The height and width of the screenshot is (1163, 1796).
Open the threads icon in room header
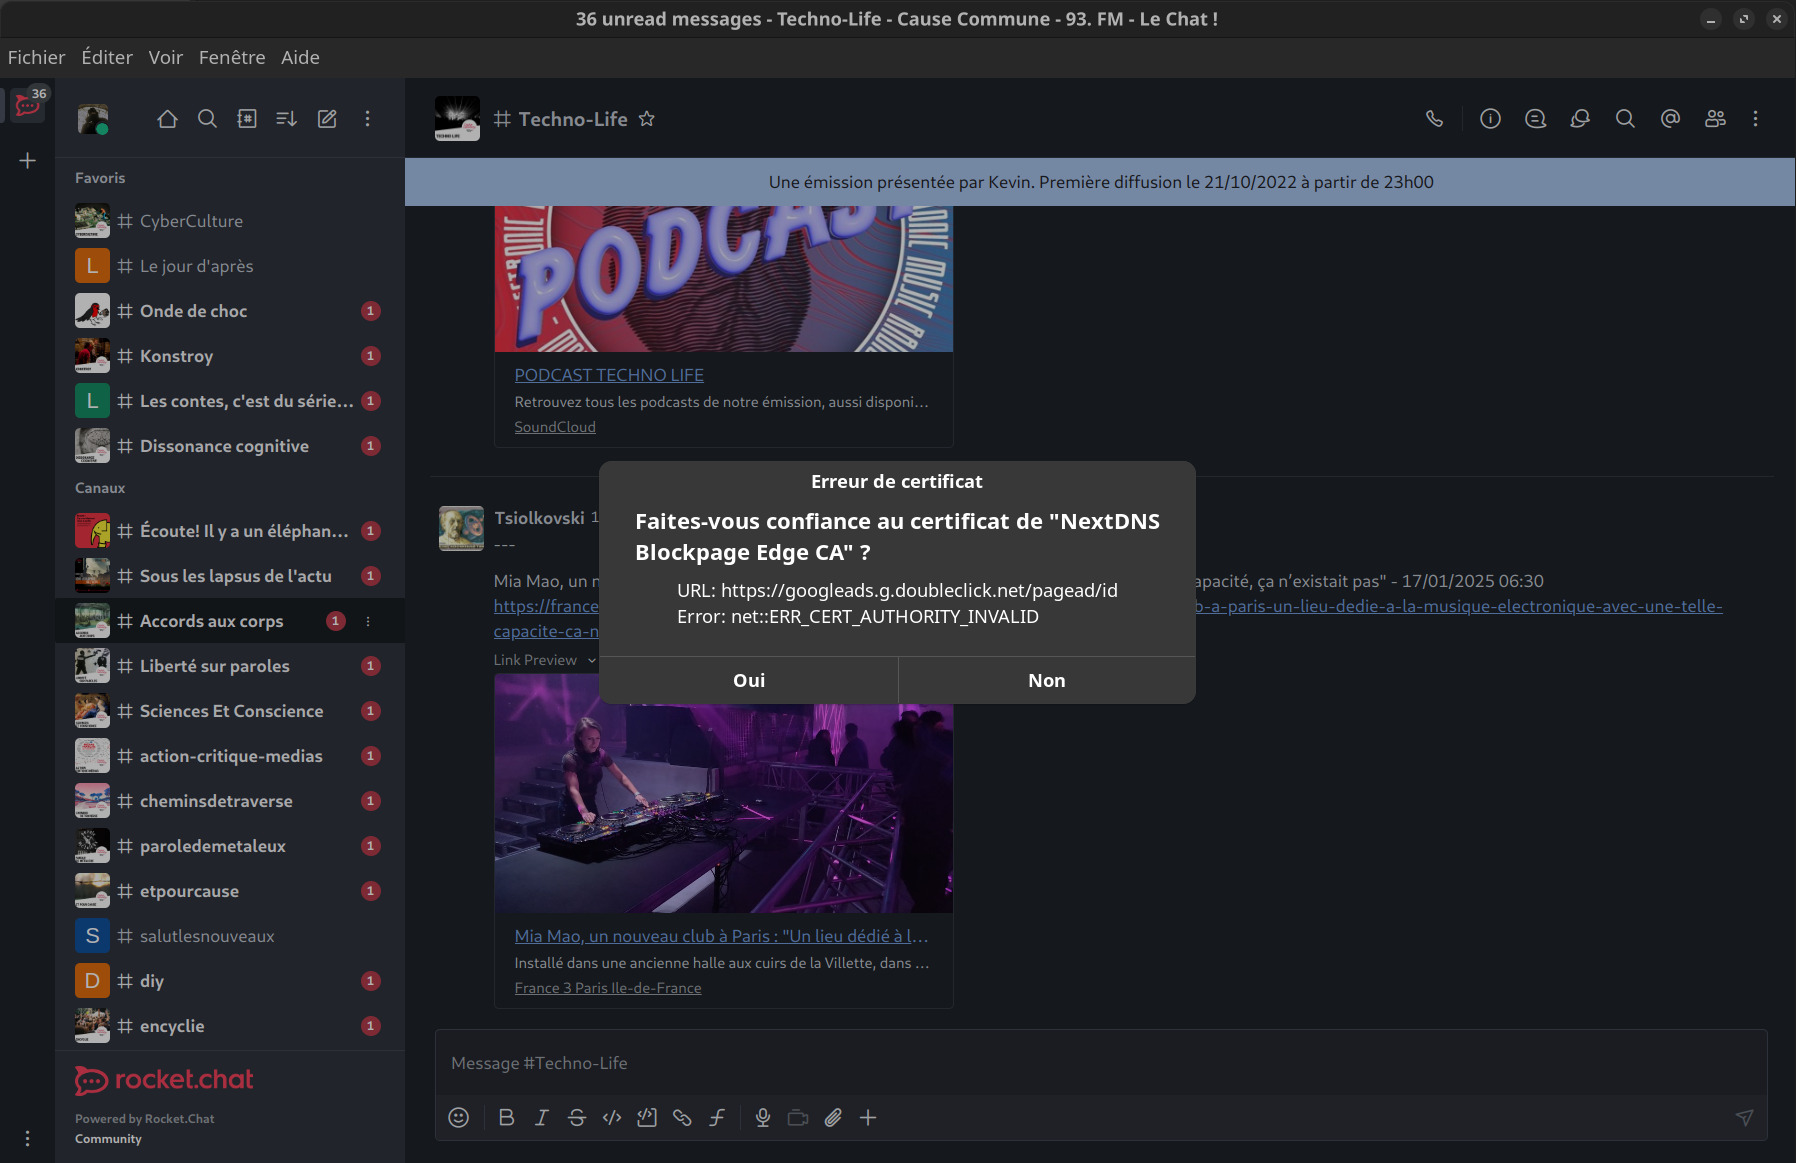[x=1535, y=119]
